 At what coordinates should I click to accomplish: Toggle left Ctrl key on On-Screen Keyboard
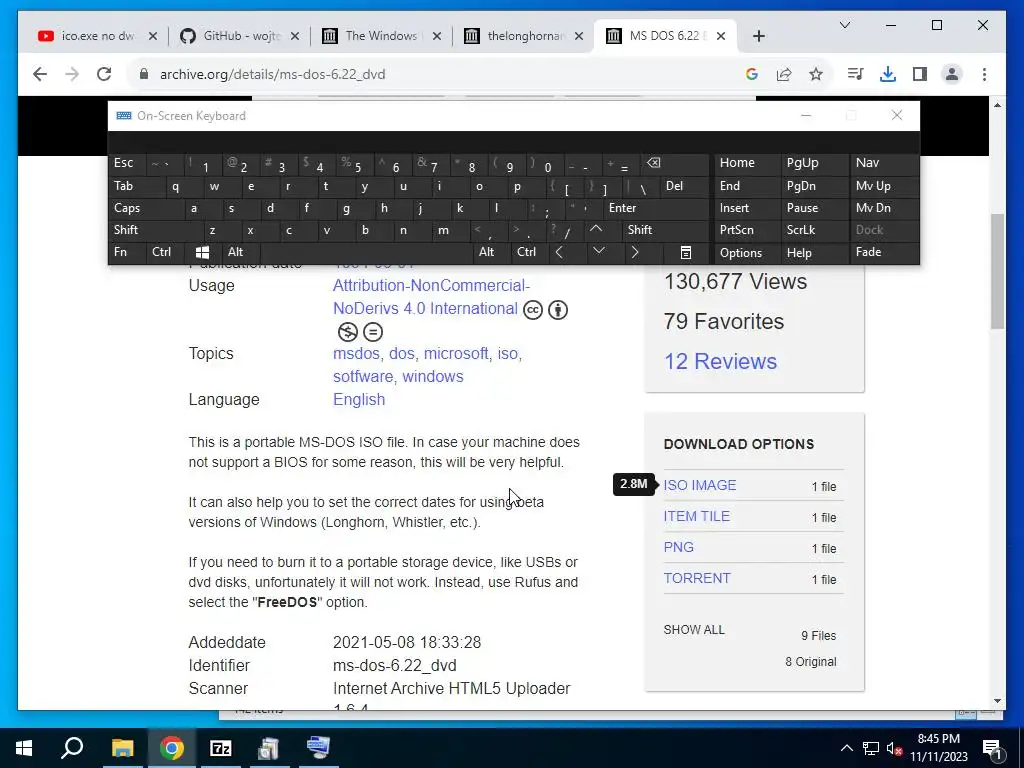165,252
